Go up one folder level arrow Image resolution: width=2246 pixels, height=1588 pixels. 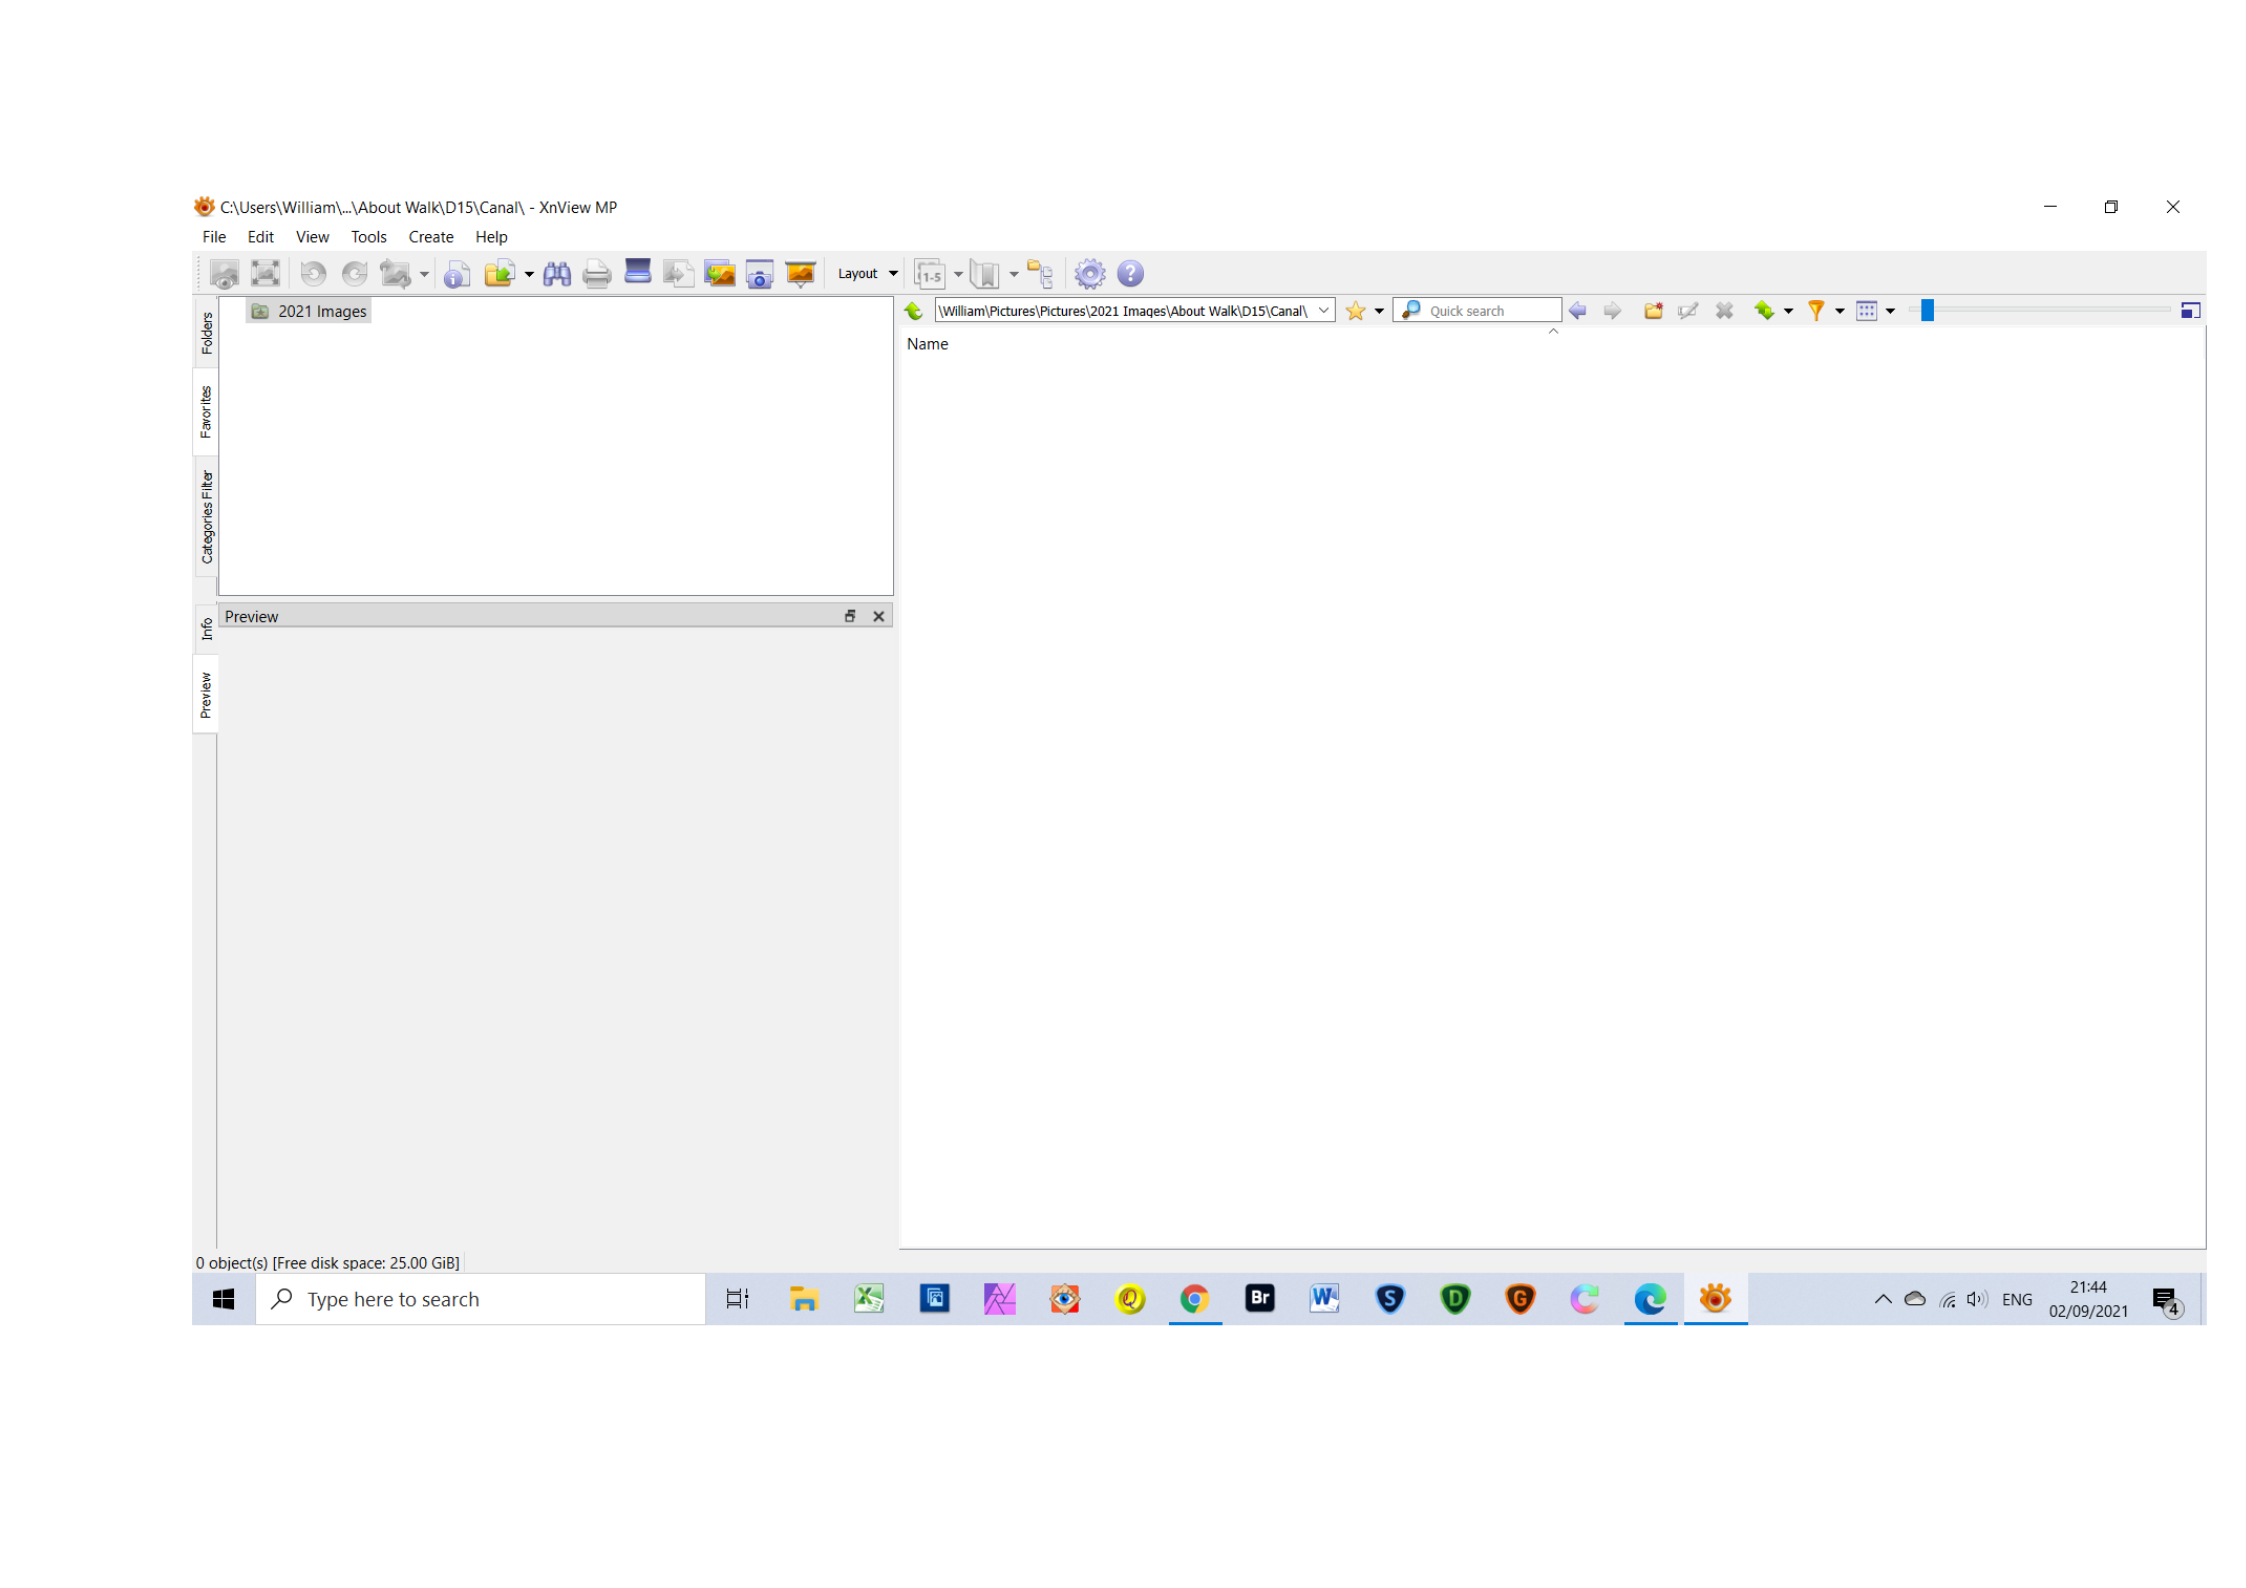coord(913,311)
